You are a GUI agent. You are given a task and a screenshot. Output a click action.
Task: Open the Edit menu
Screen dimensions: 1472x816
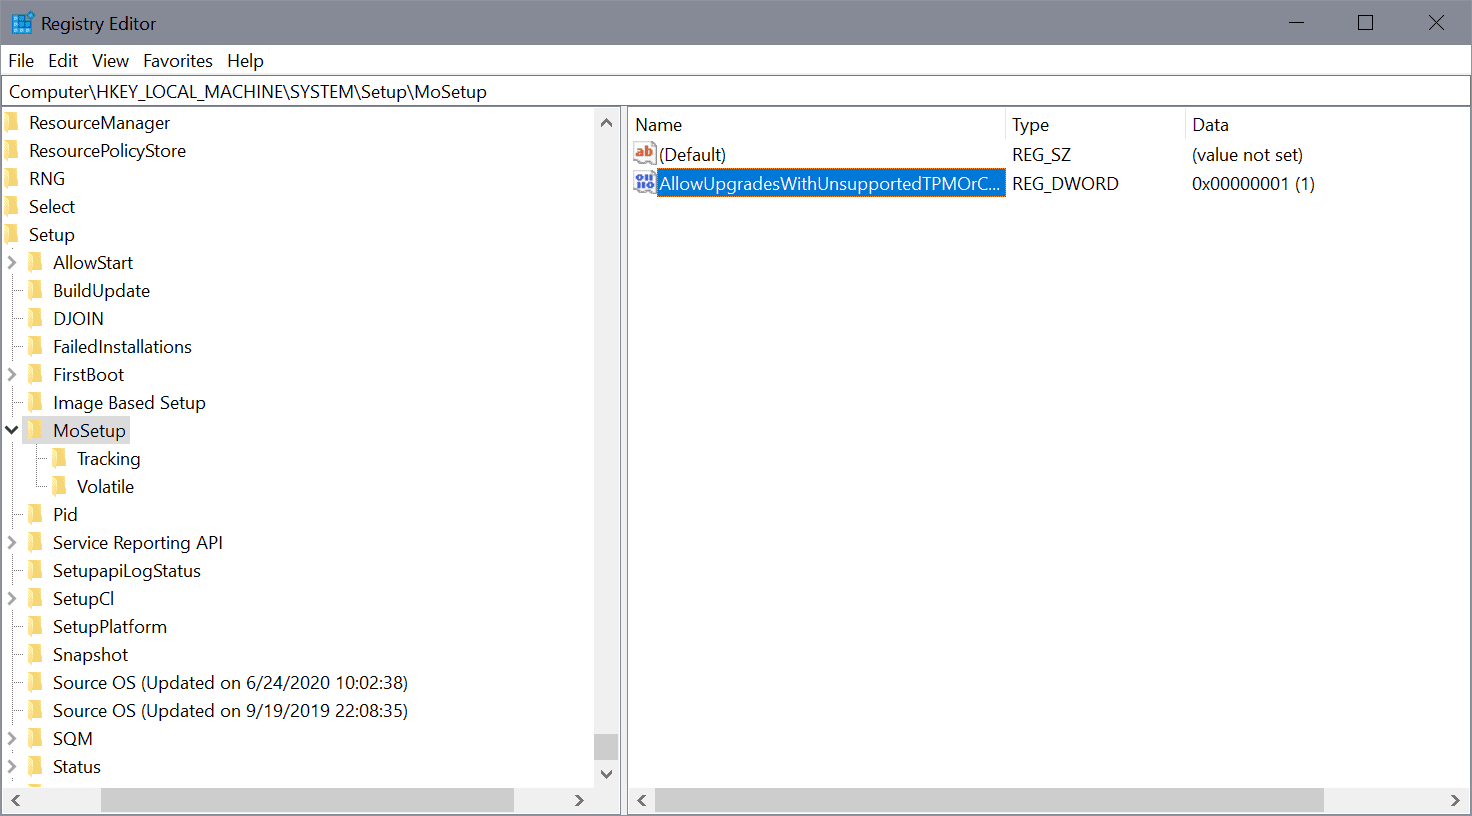62,61
